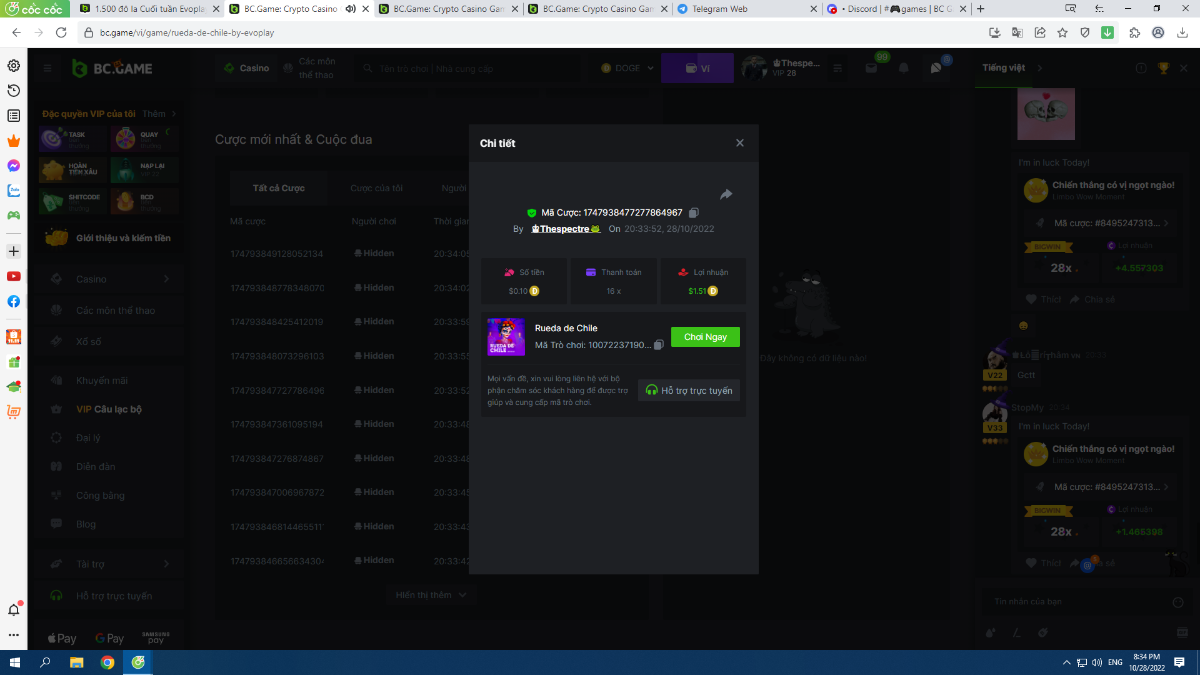
Task: Open sidebar notifications bell
Action: pyautogui.click(x=14, y=609)
